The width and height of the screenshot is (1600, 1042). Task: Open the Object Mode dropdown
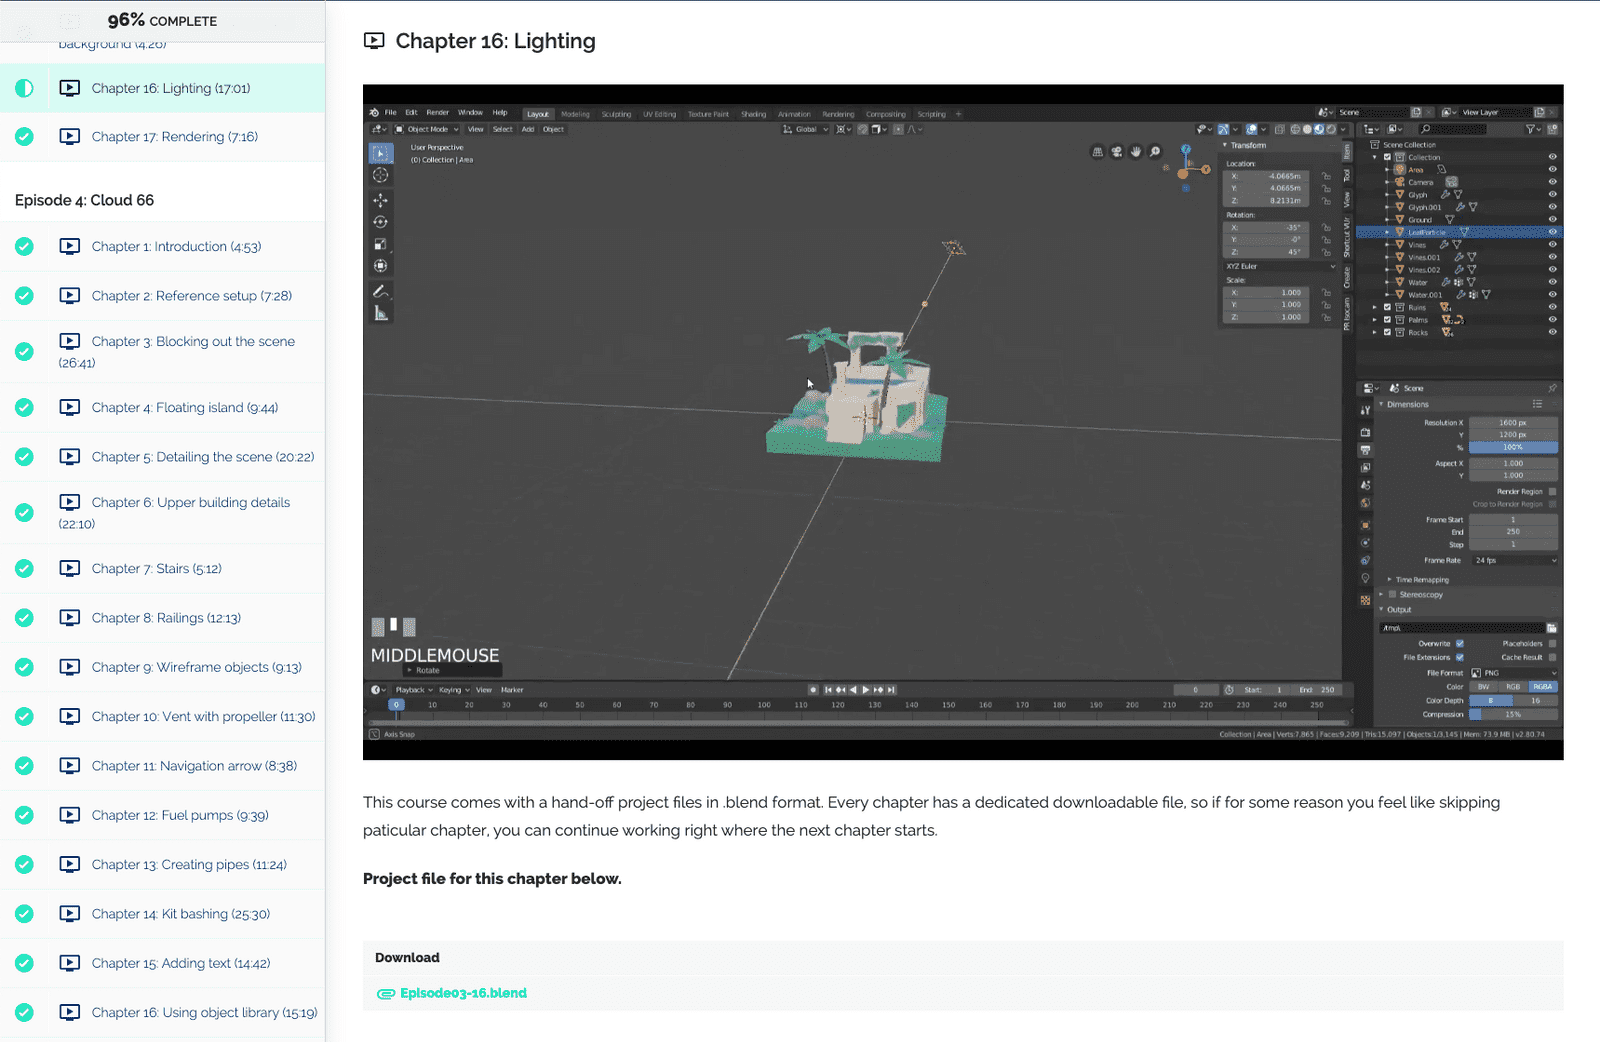(x=427, y=129)
